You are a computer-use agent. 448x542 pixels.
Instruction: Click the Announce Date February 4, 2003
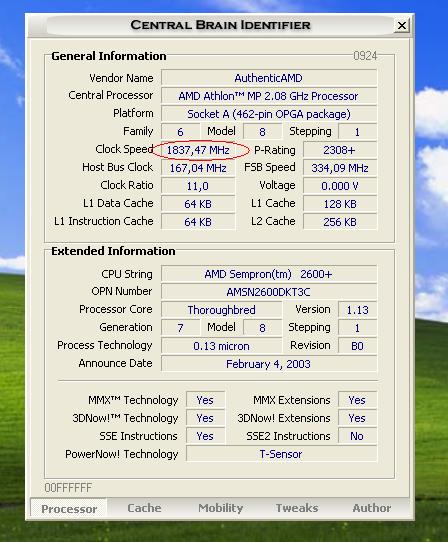click(269, 364)
